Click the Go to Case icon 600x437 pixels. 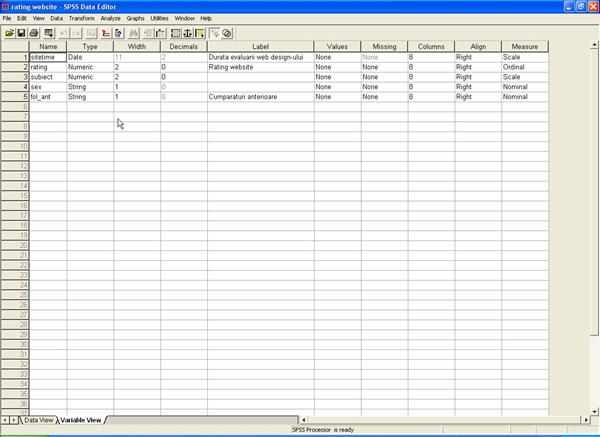pyautogui.click(x=105, y=33)
